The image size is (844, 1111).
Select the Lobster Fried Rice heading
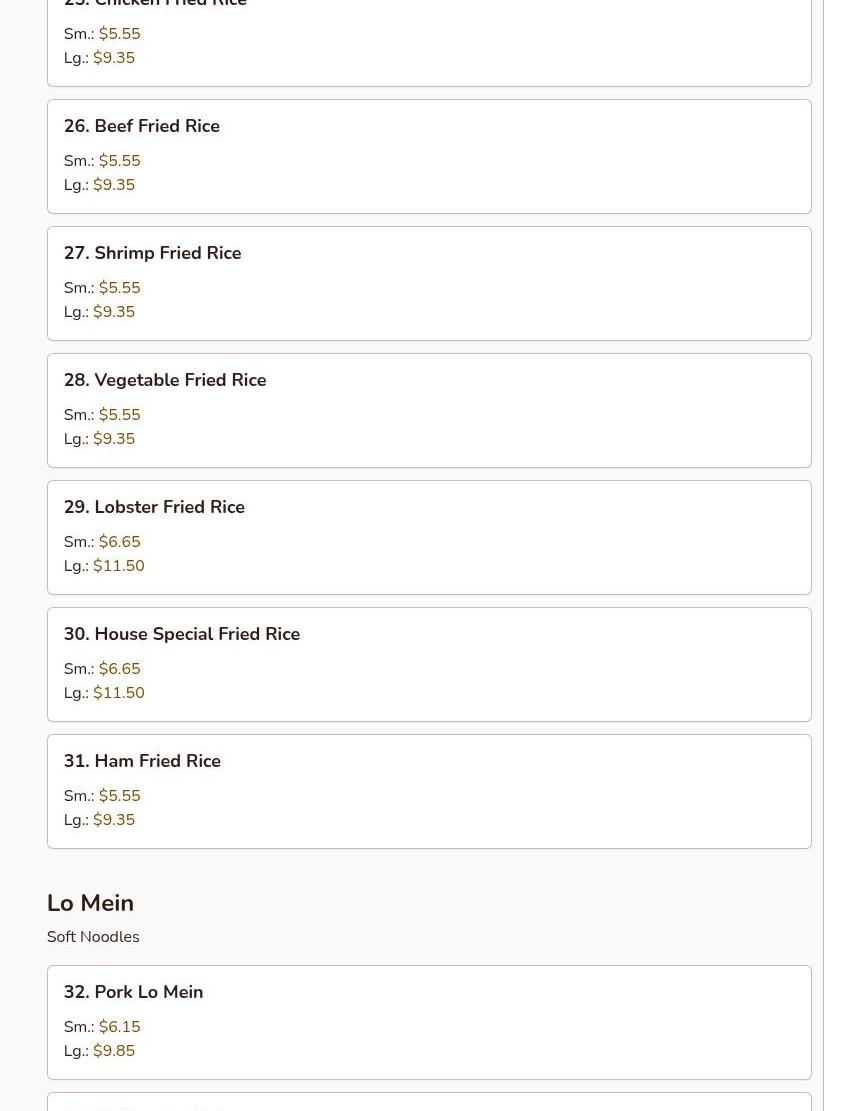(154, 507)
